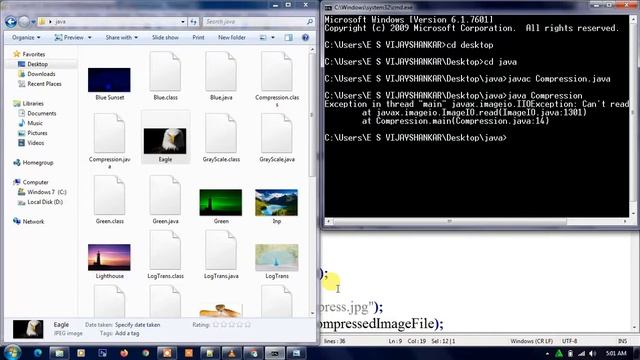This screenshot has width=640, height=360.
Task: Start a Slide show from the toolbar
Action: (x=165, y=38)
